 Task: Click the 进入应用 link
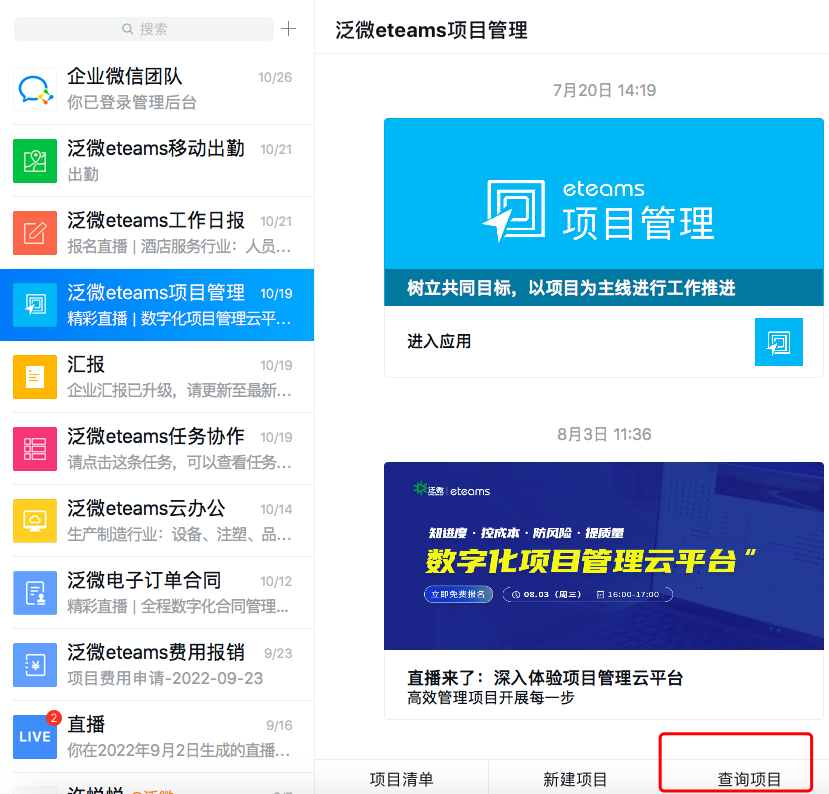pyautogui.click(x=439, y=342)
